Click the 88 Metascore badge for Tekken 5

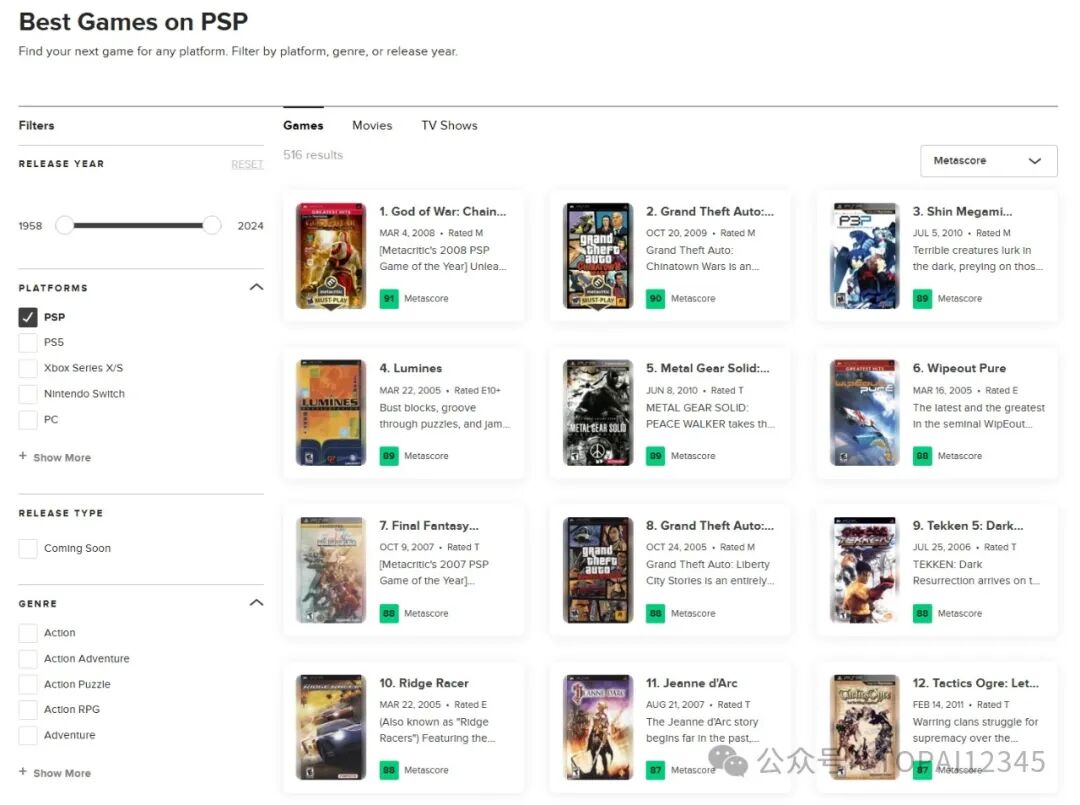point(922,613)
